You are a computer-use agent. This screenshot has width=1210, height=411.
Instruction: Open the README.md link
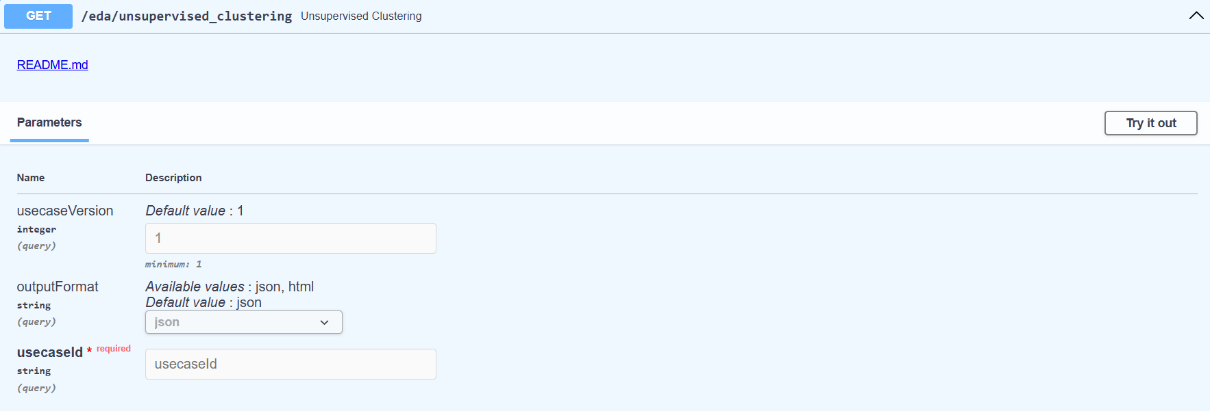click(x=52, y=65)
